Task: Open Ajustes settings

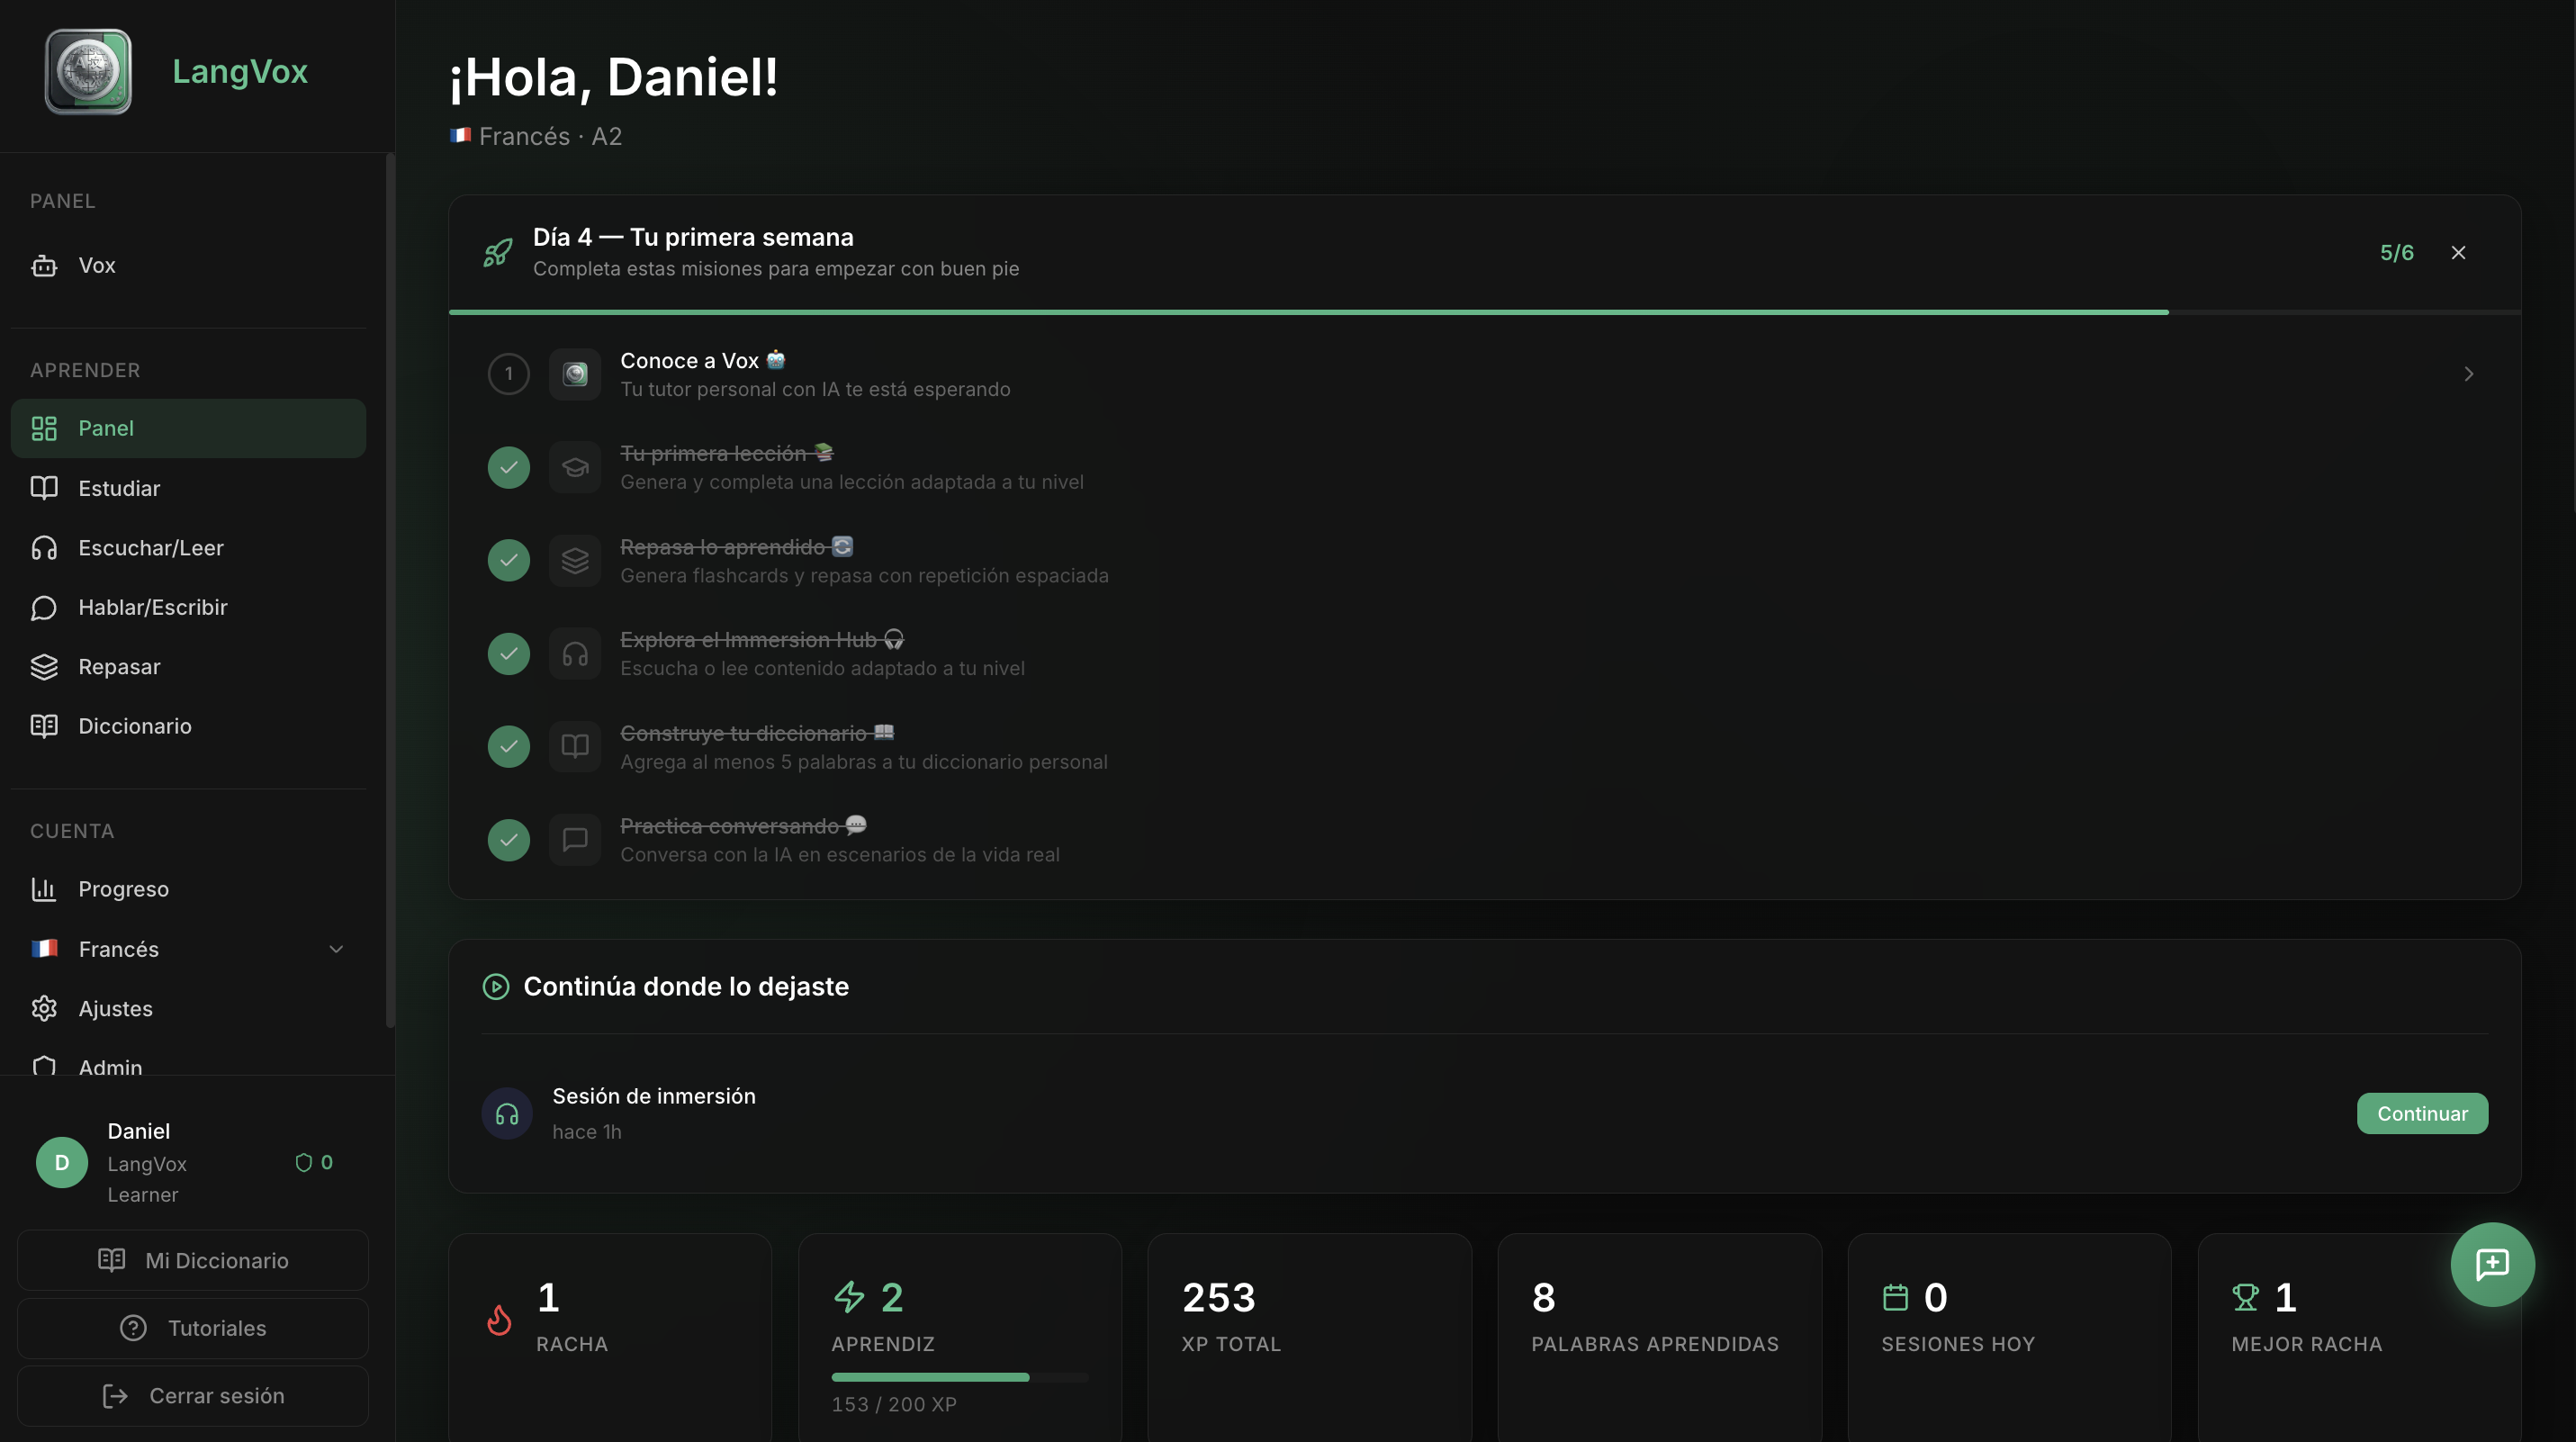Action: (x=188, y=1008)
